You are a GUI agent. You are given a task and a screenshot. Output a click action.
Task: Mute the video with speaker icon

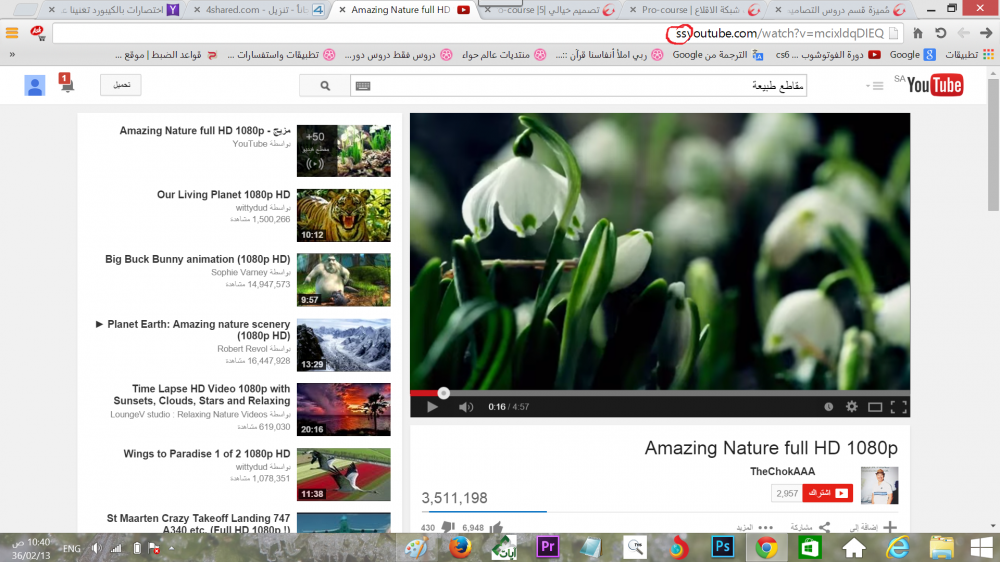coord(465,407)
